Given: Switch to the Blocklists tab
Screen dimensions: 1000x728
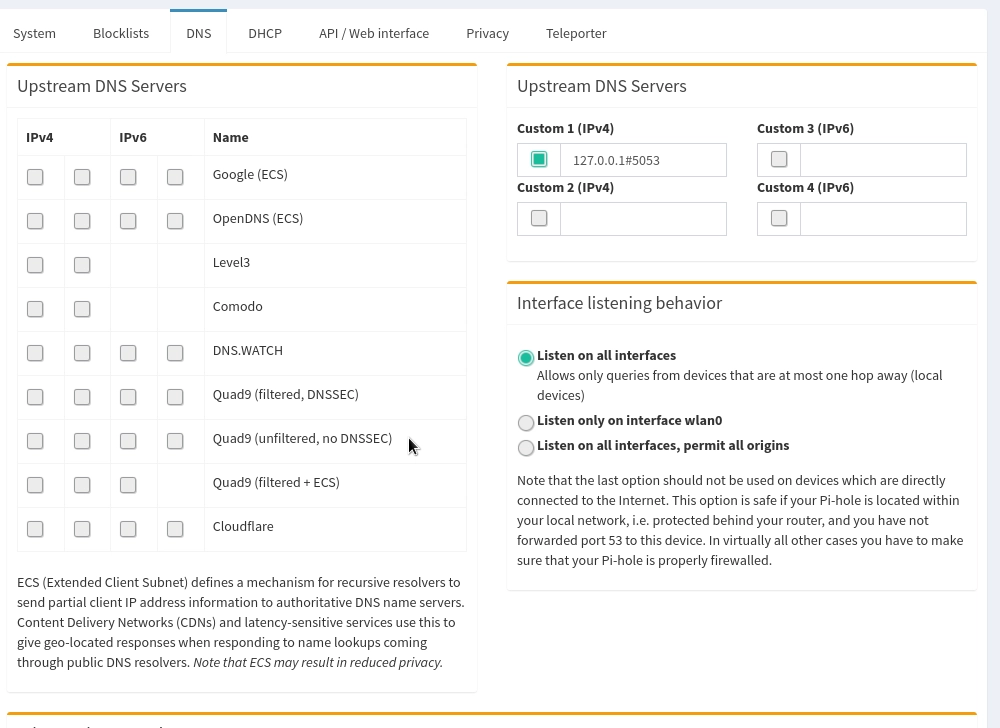Looking at the screenshot, I should click(x=120, y=33).
